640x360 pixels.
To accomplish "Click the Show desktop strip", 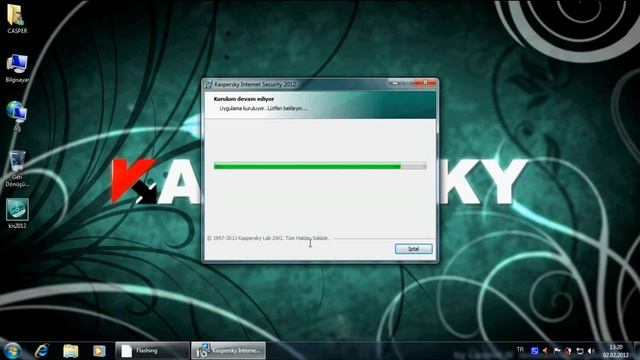I will pyautogui.click(x=637, y=351).
